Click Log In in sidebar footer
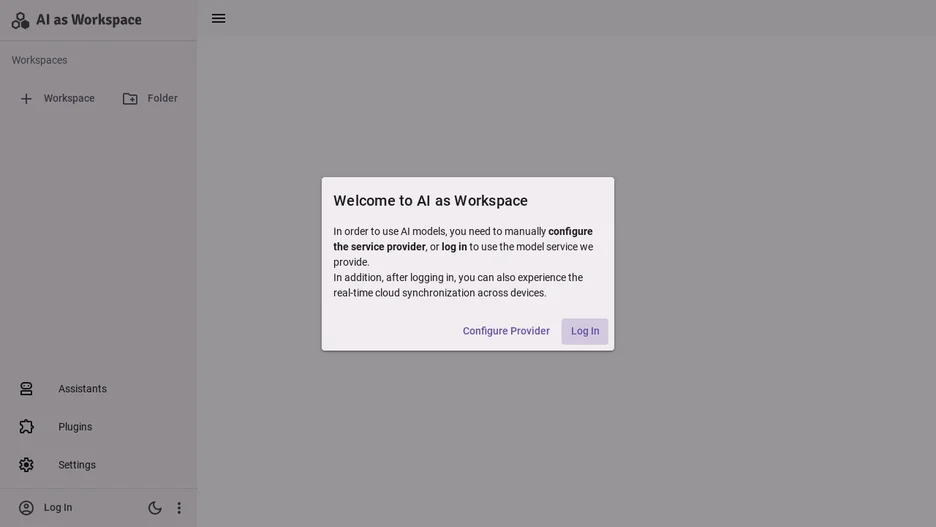The height and width of the screenshot is (527, 936). tap(58, 507)
